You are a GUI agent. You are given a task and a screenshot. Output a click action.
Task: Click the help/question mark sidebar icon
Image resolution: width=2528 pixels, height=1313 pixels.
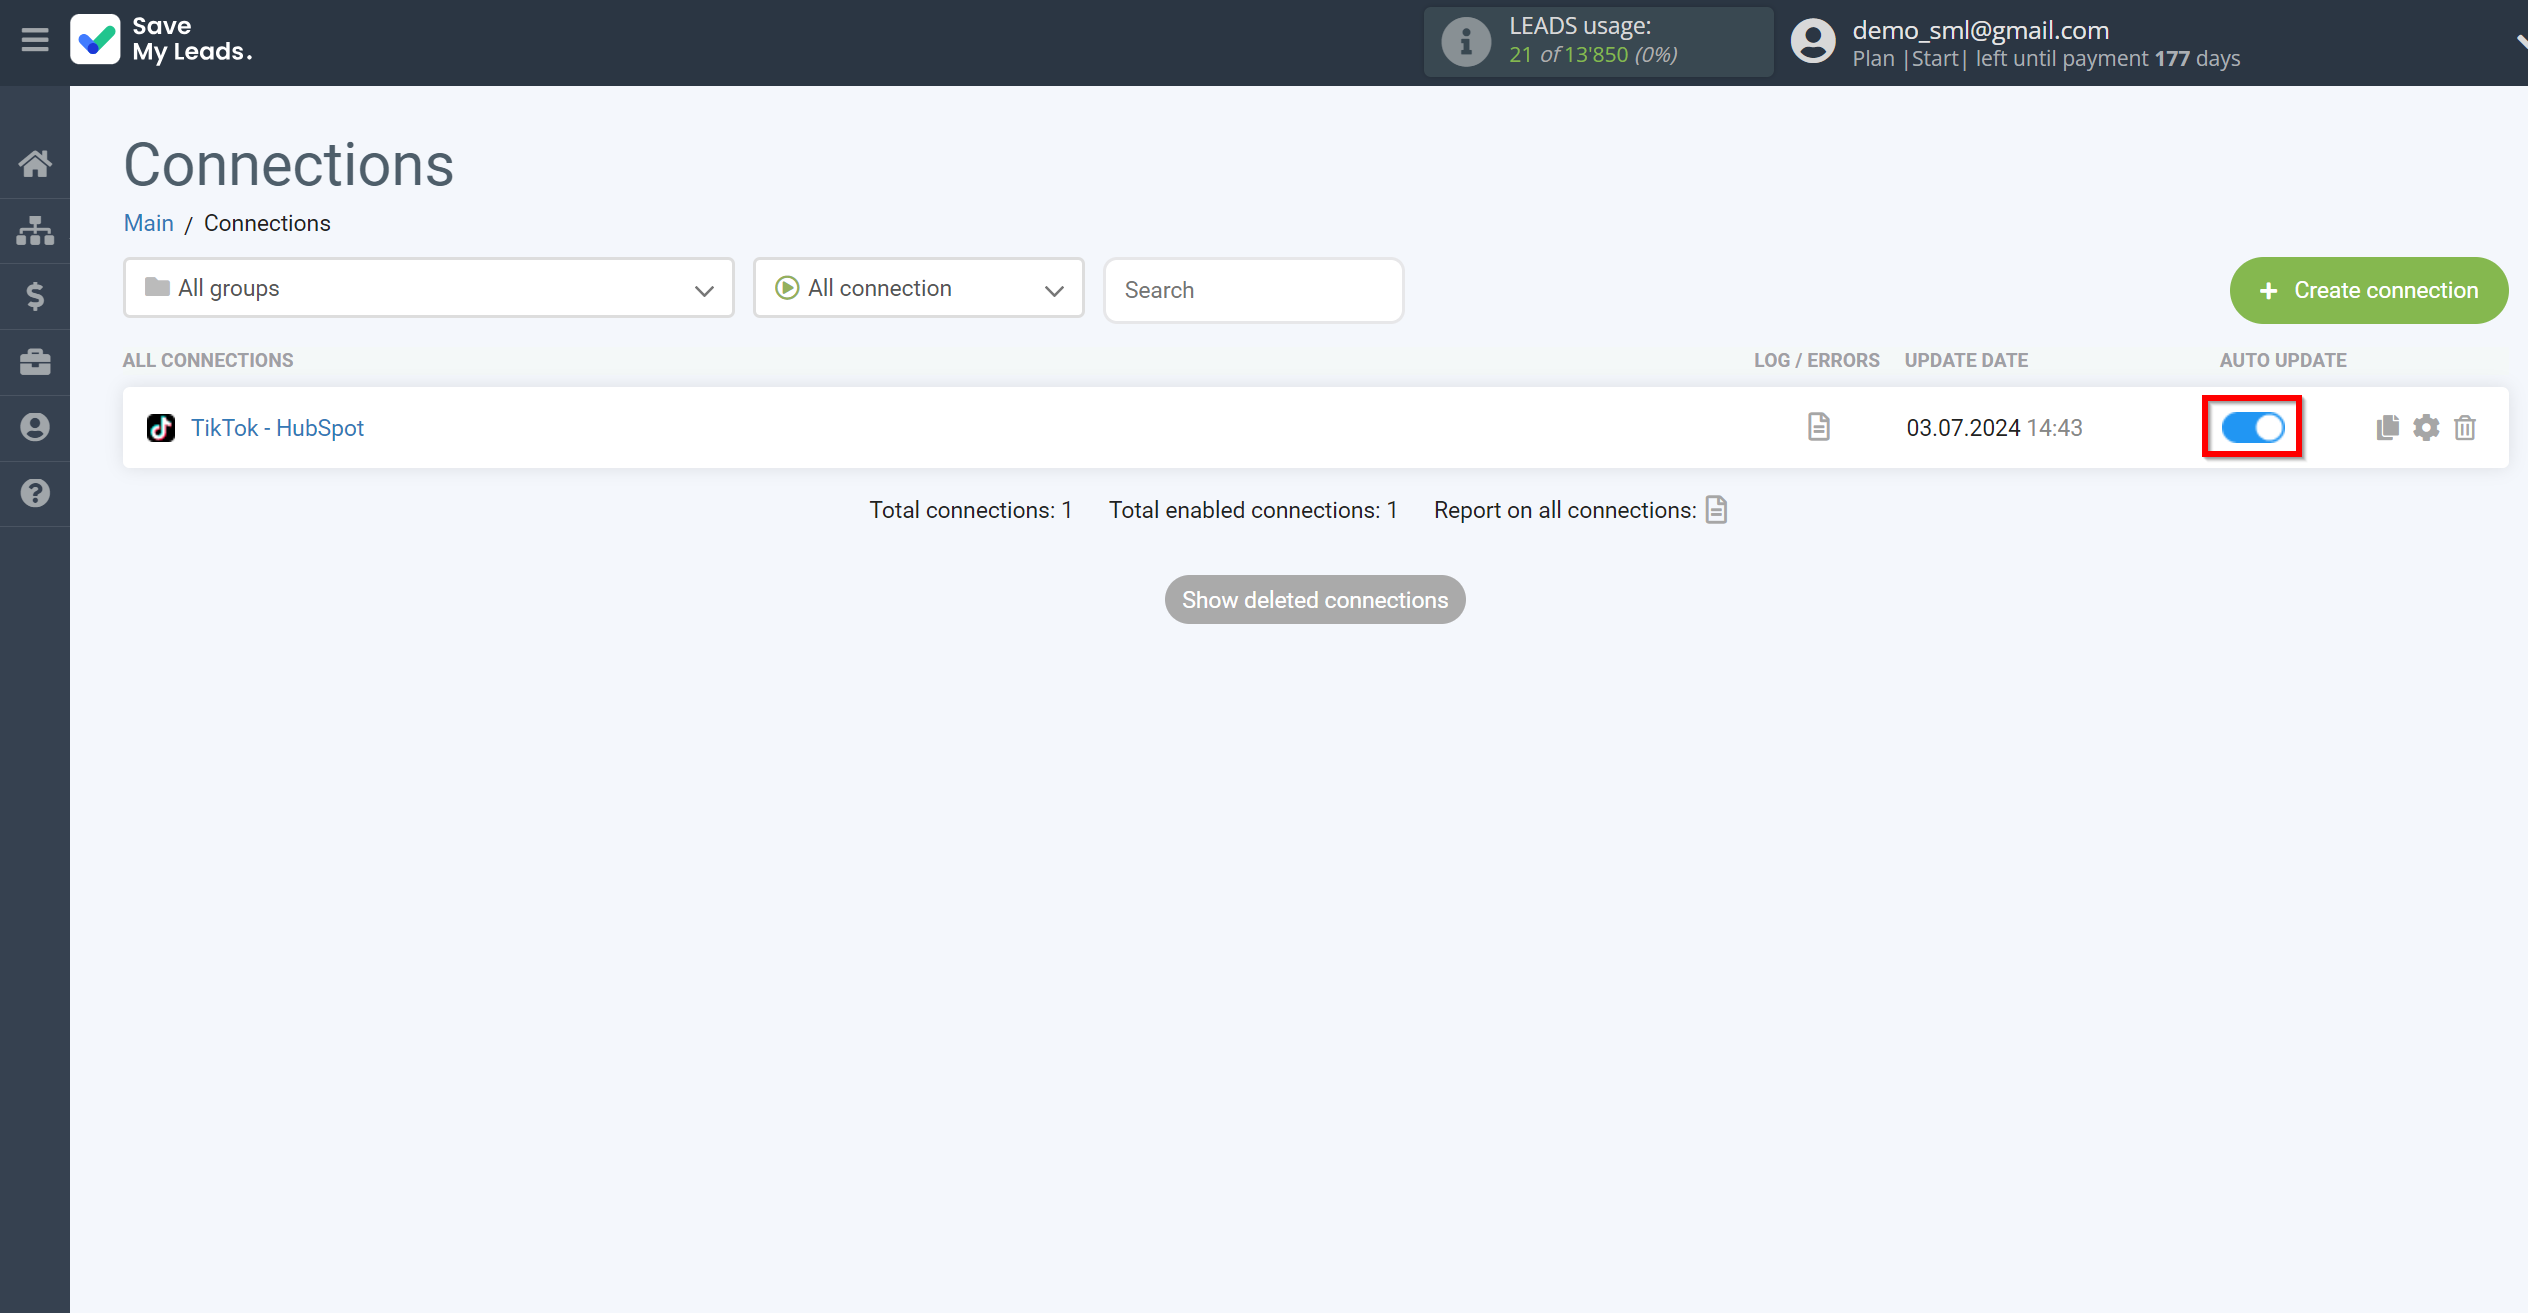35,492
